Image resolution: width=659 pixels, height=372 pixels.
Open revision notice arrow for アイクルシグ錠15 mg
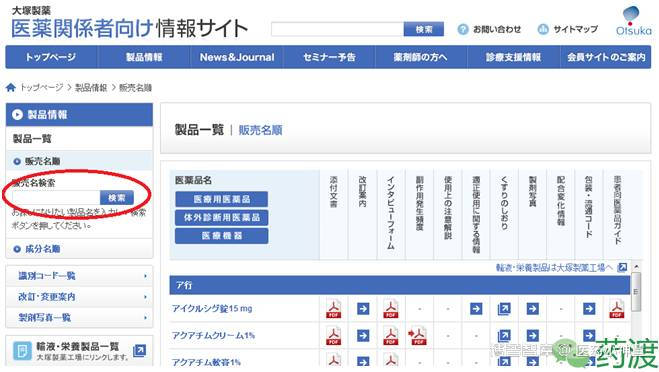(363, 309)
